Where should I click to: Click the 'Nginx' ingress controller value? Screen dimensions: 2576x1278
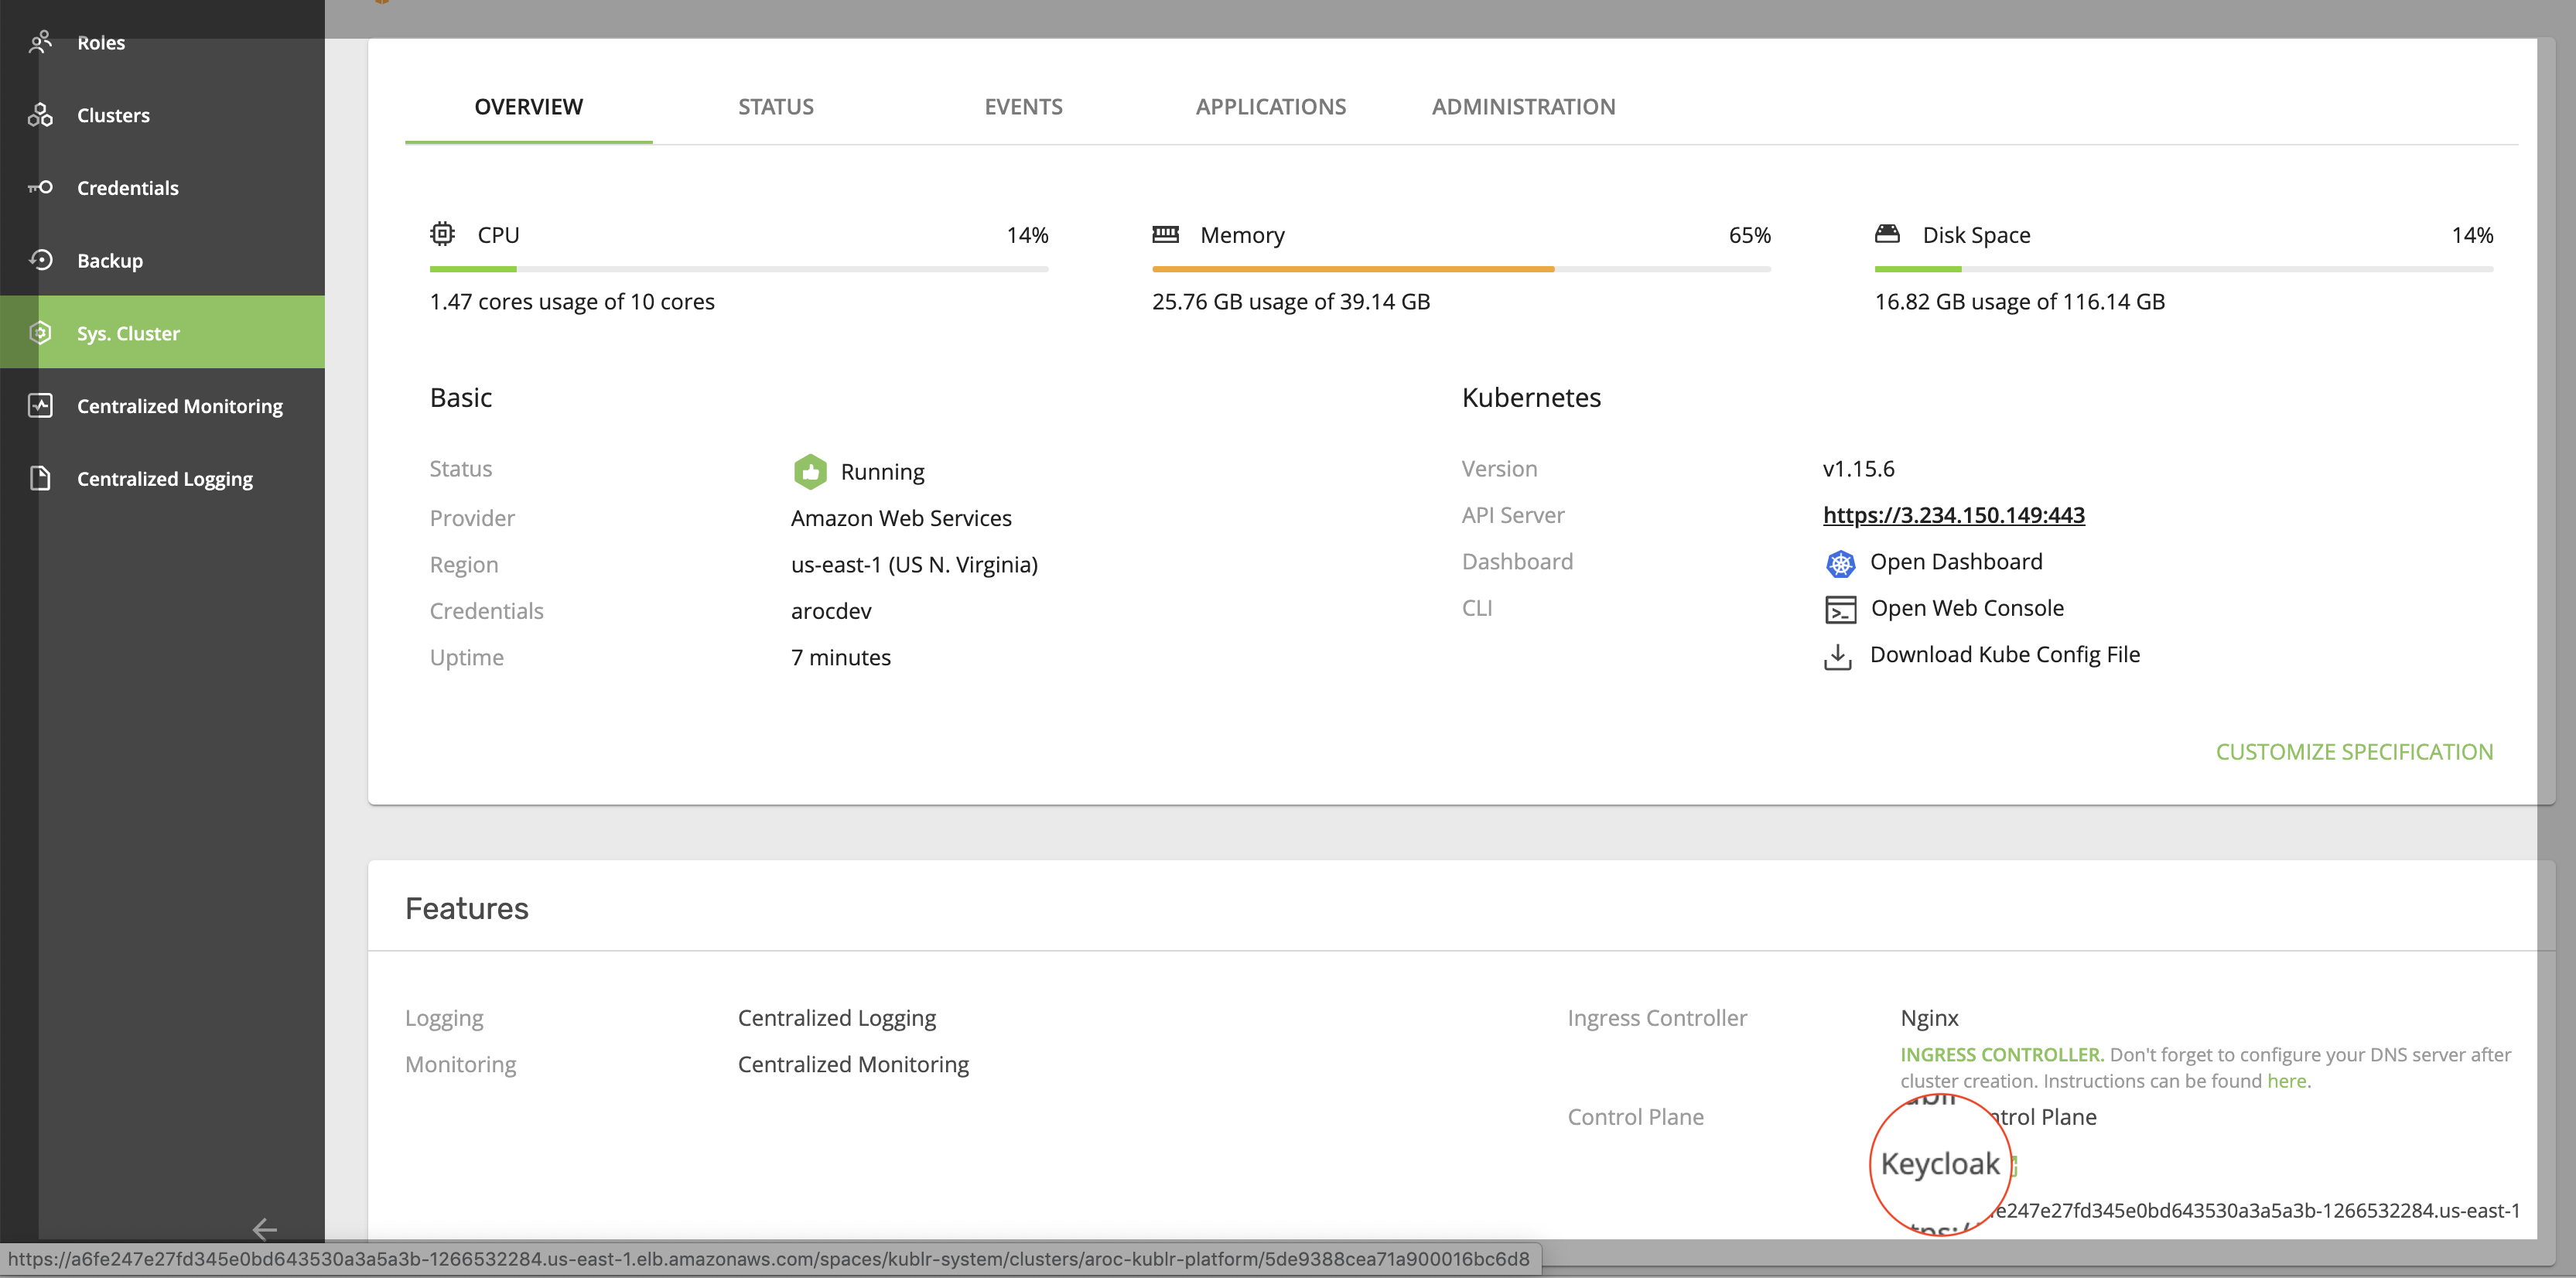click(1929, 1018)
